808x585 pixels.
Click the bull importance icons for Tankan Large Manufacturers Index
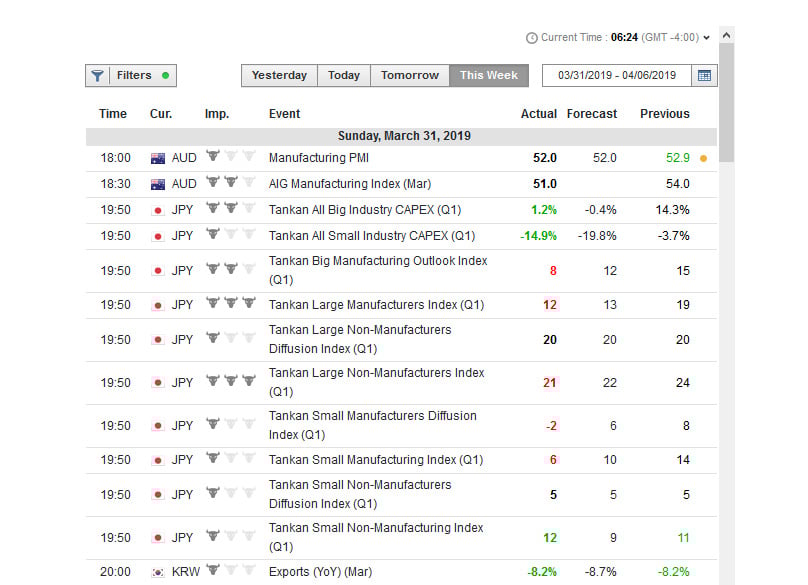tap(231, 303)
